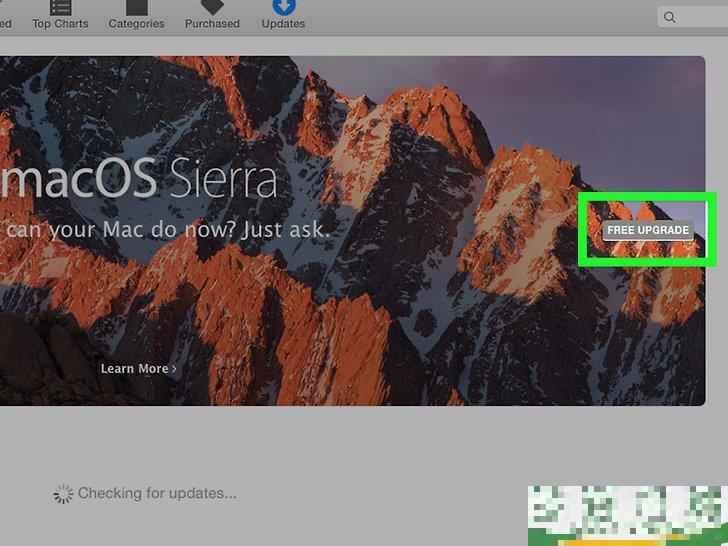This screenshot has height=546, width=728.
Task: Click the Top Charts list icon
Action: tap(60, 7)
